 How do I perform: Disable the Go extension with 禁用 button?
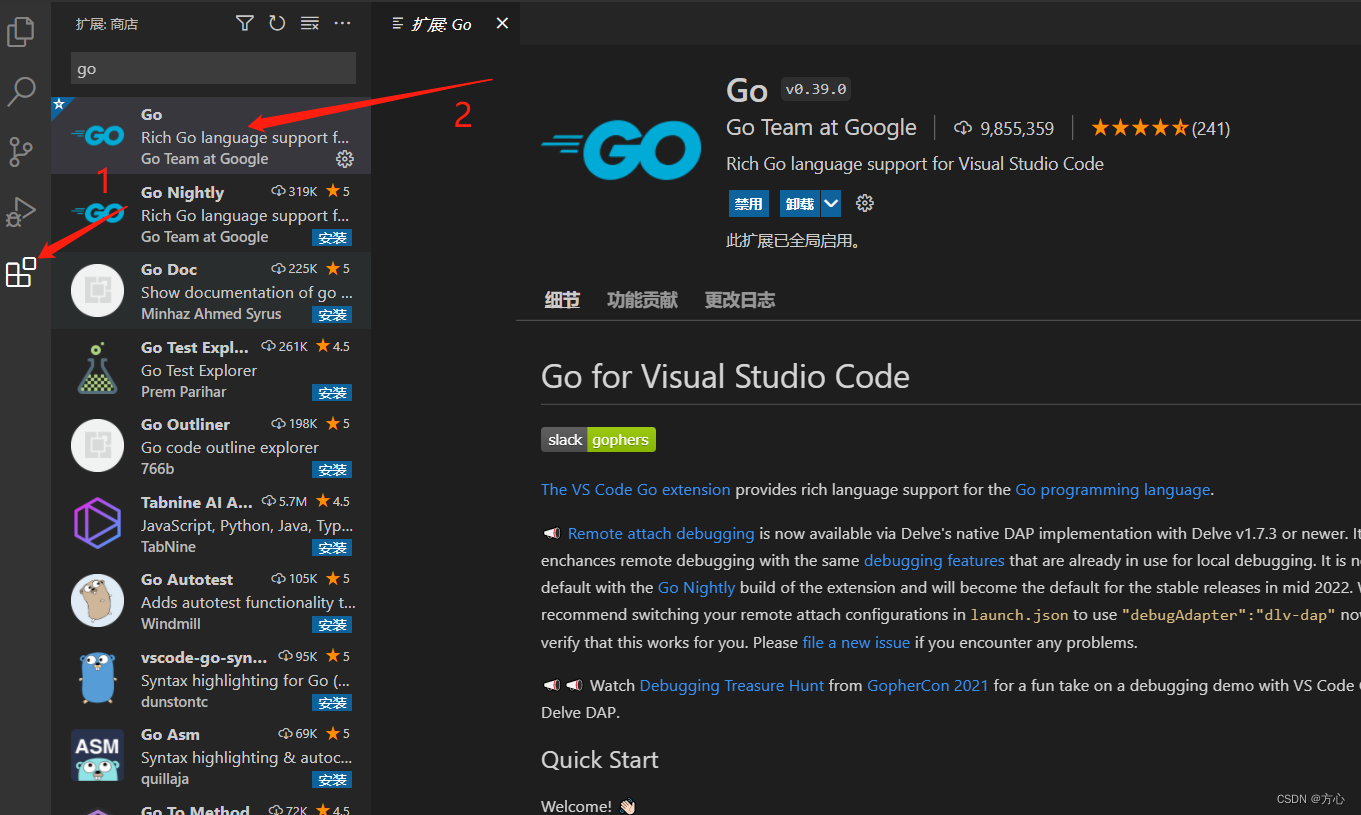748,204
